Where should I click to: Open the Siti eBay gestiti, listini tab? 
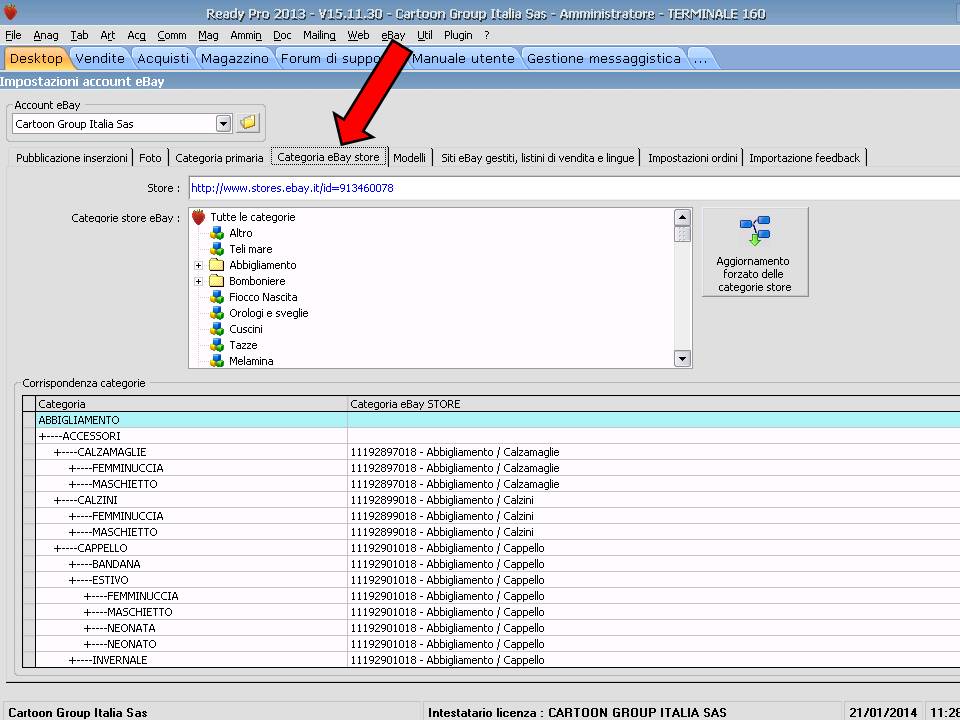(538, 158)
